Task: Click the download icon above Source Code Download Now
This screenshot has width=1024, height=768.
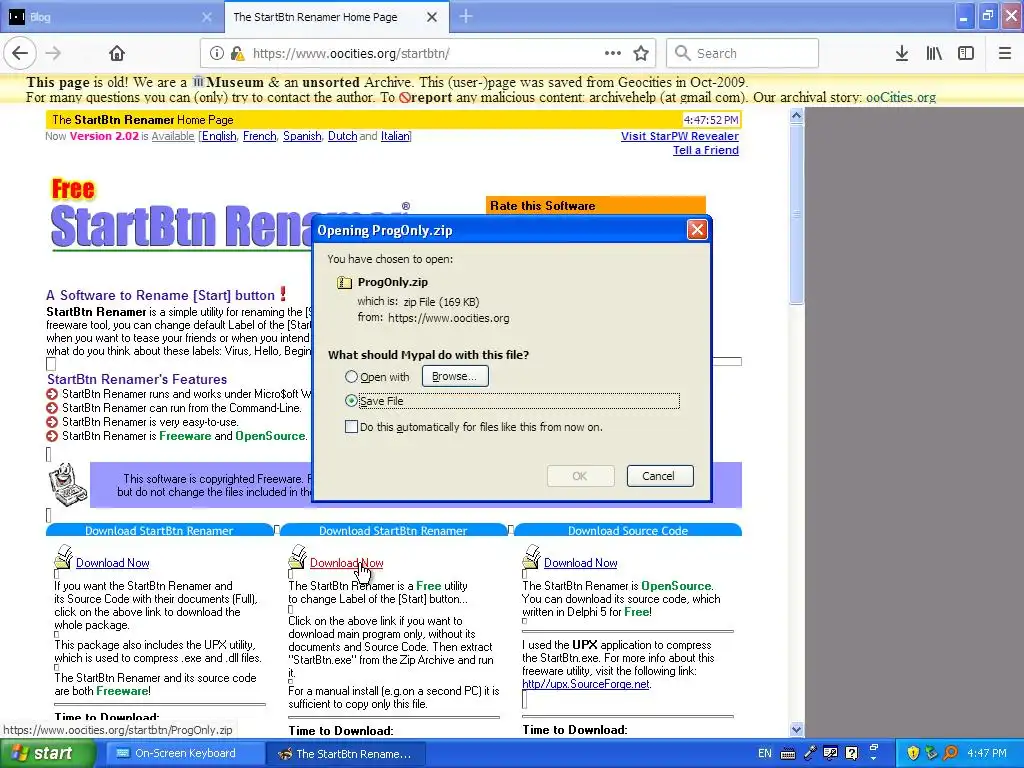Action: click(531, 556)
